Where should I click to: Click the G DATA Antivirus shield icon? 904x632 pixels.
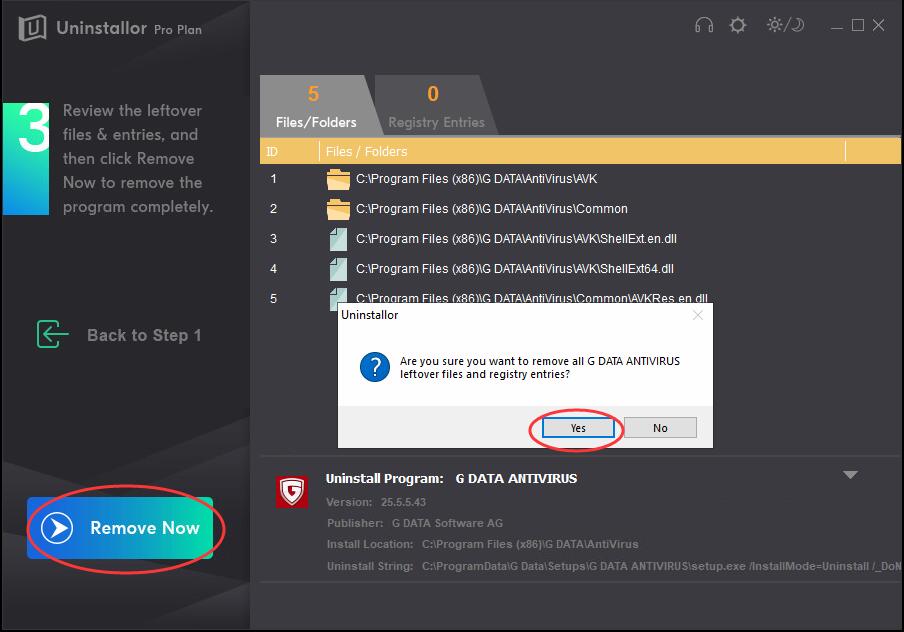coord(292,492)
